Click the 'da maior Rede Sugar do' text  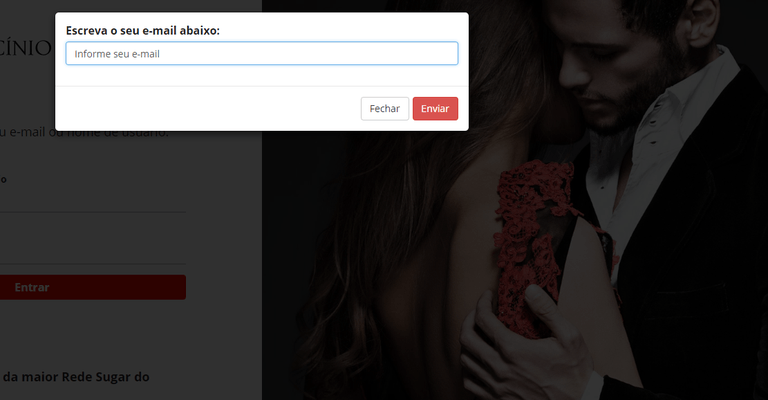click(x=76, y=377)
